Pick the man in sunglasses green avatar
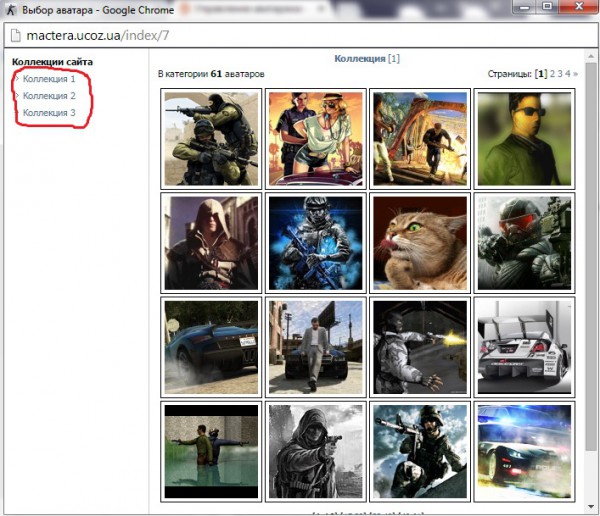Viewport: 600px width, 516px height. pos(524,139)
